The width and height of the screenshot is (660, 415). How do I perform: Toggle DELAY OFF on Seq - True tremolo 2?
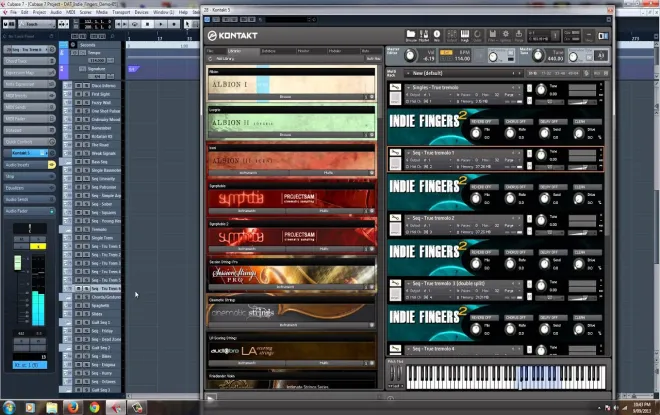551,252
